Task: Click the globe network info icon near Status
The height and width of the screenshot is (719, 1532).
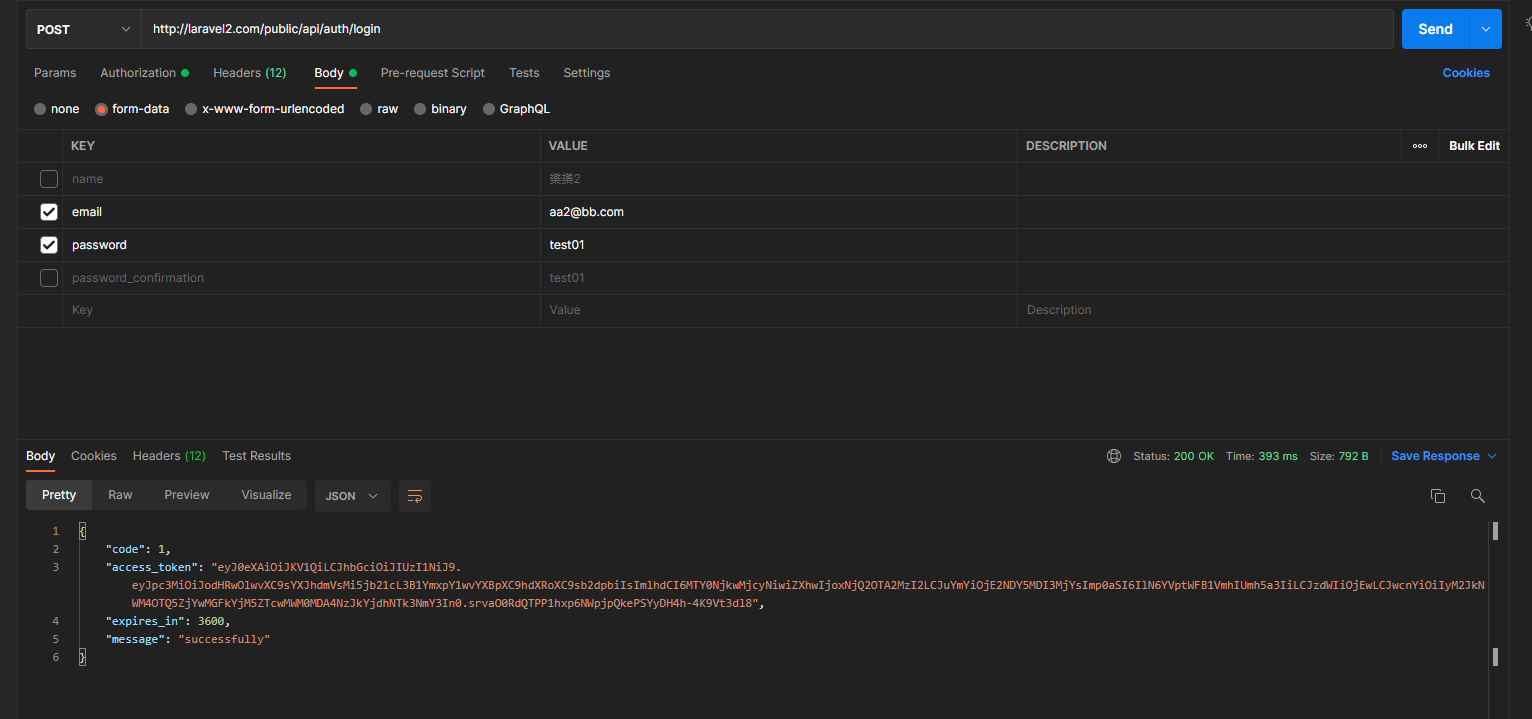Action: pyautogui.click(x=1114, y=456)
